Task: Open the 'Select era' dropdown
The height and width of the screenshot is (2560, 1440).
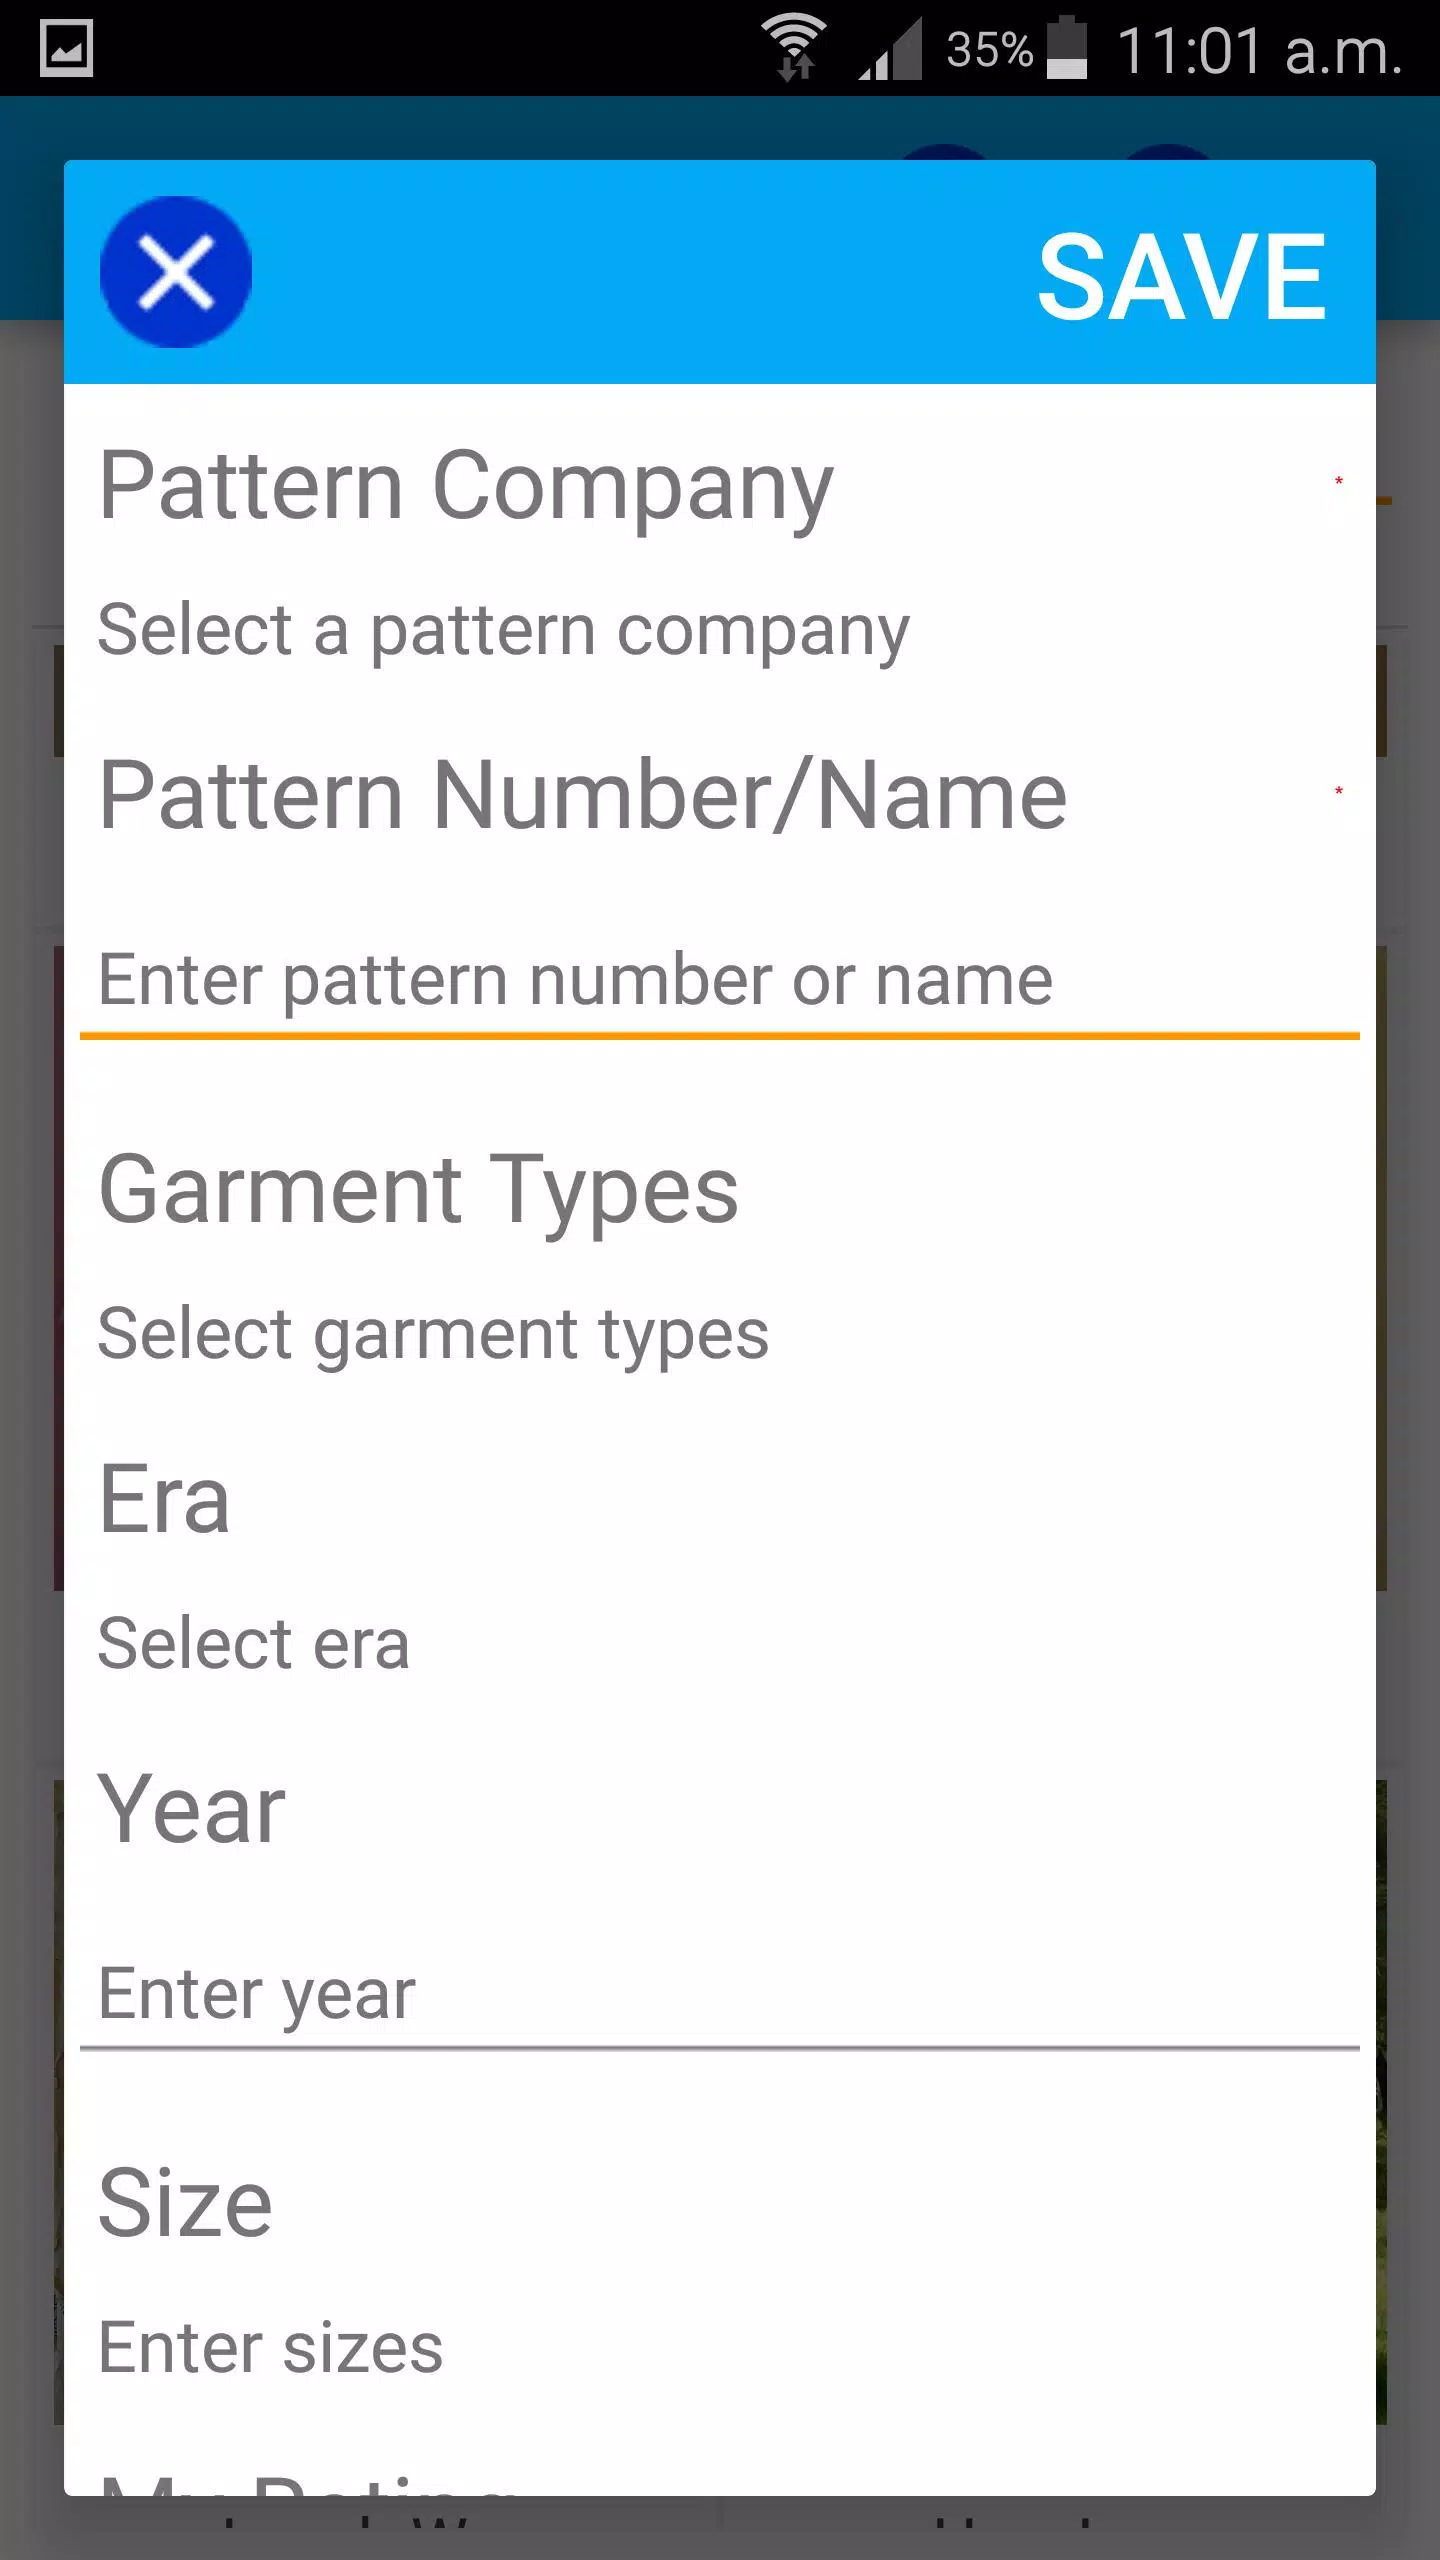Action: click(254, 1643)
